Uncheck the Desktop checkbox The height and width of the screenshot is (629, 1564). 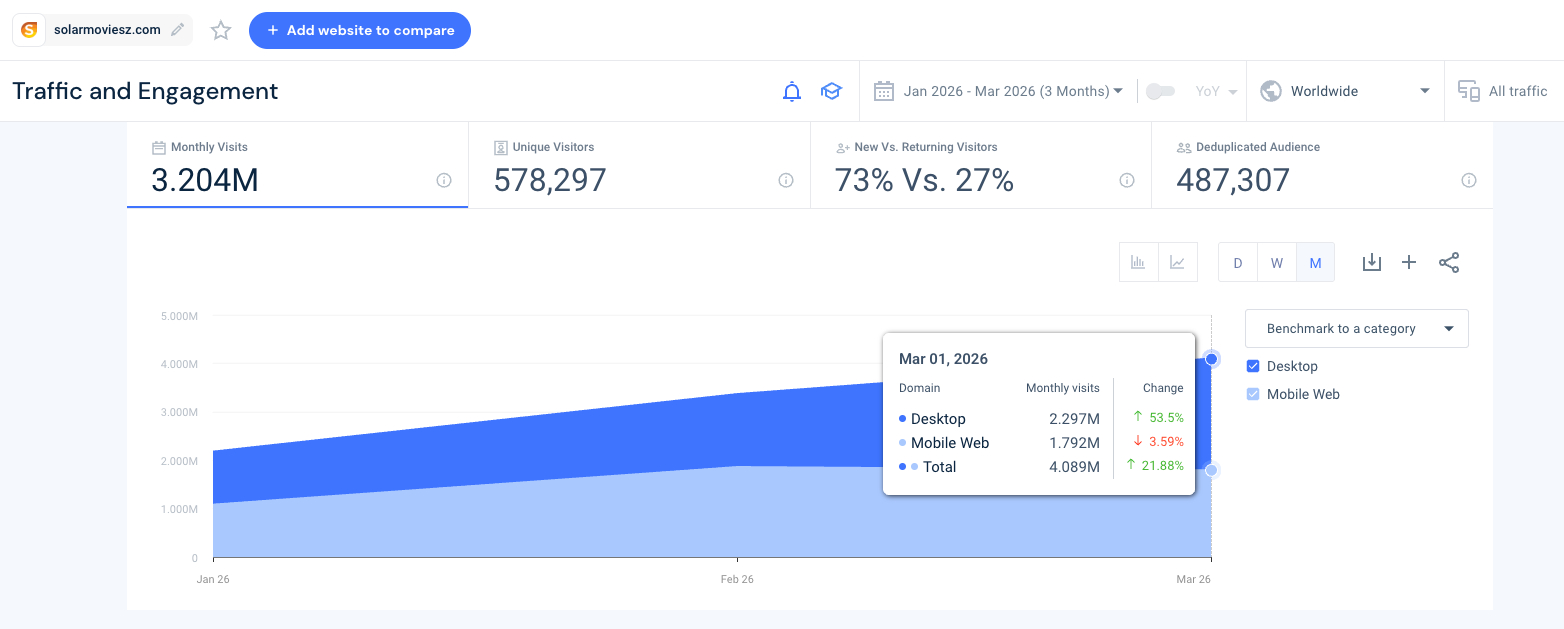[1253, 367]
